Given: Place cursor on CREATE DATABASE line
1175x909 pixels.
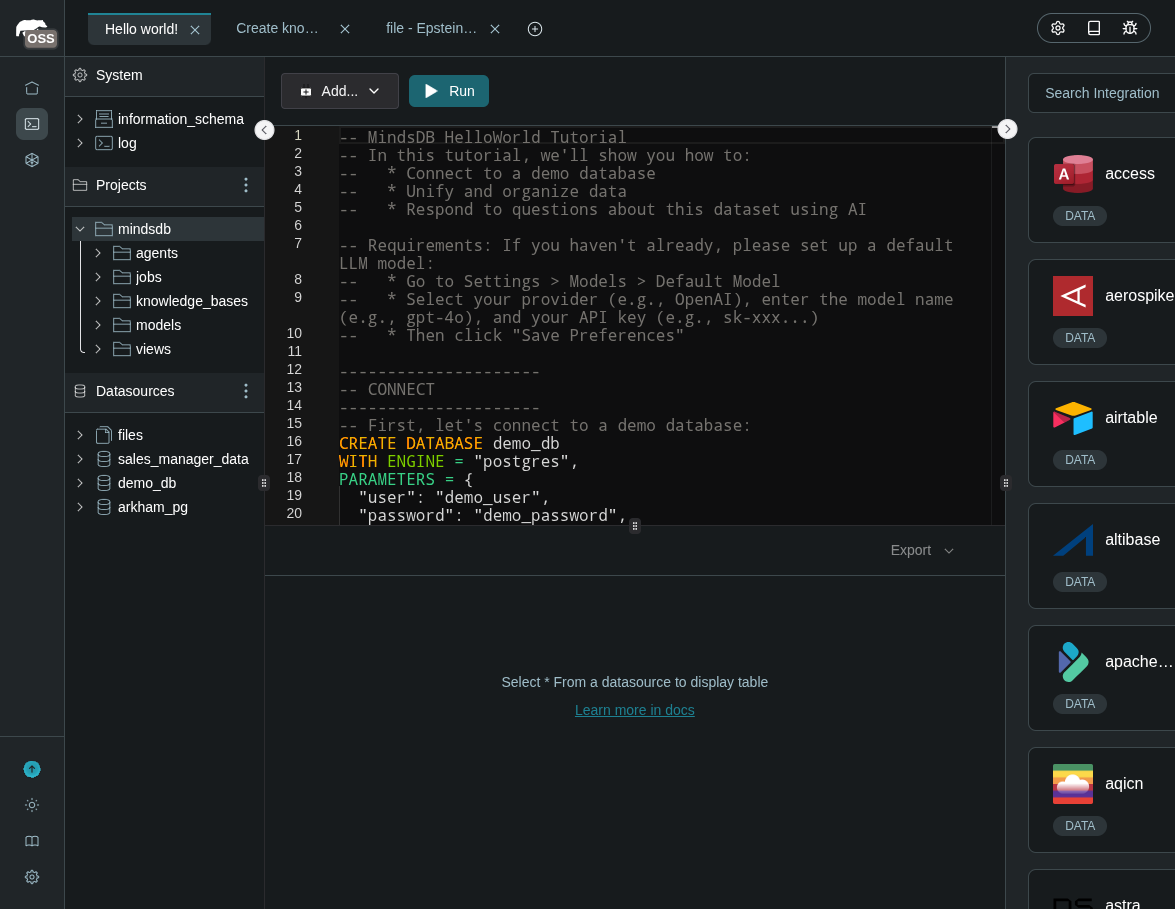Looking at the screenshot, I should (449, 444).
